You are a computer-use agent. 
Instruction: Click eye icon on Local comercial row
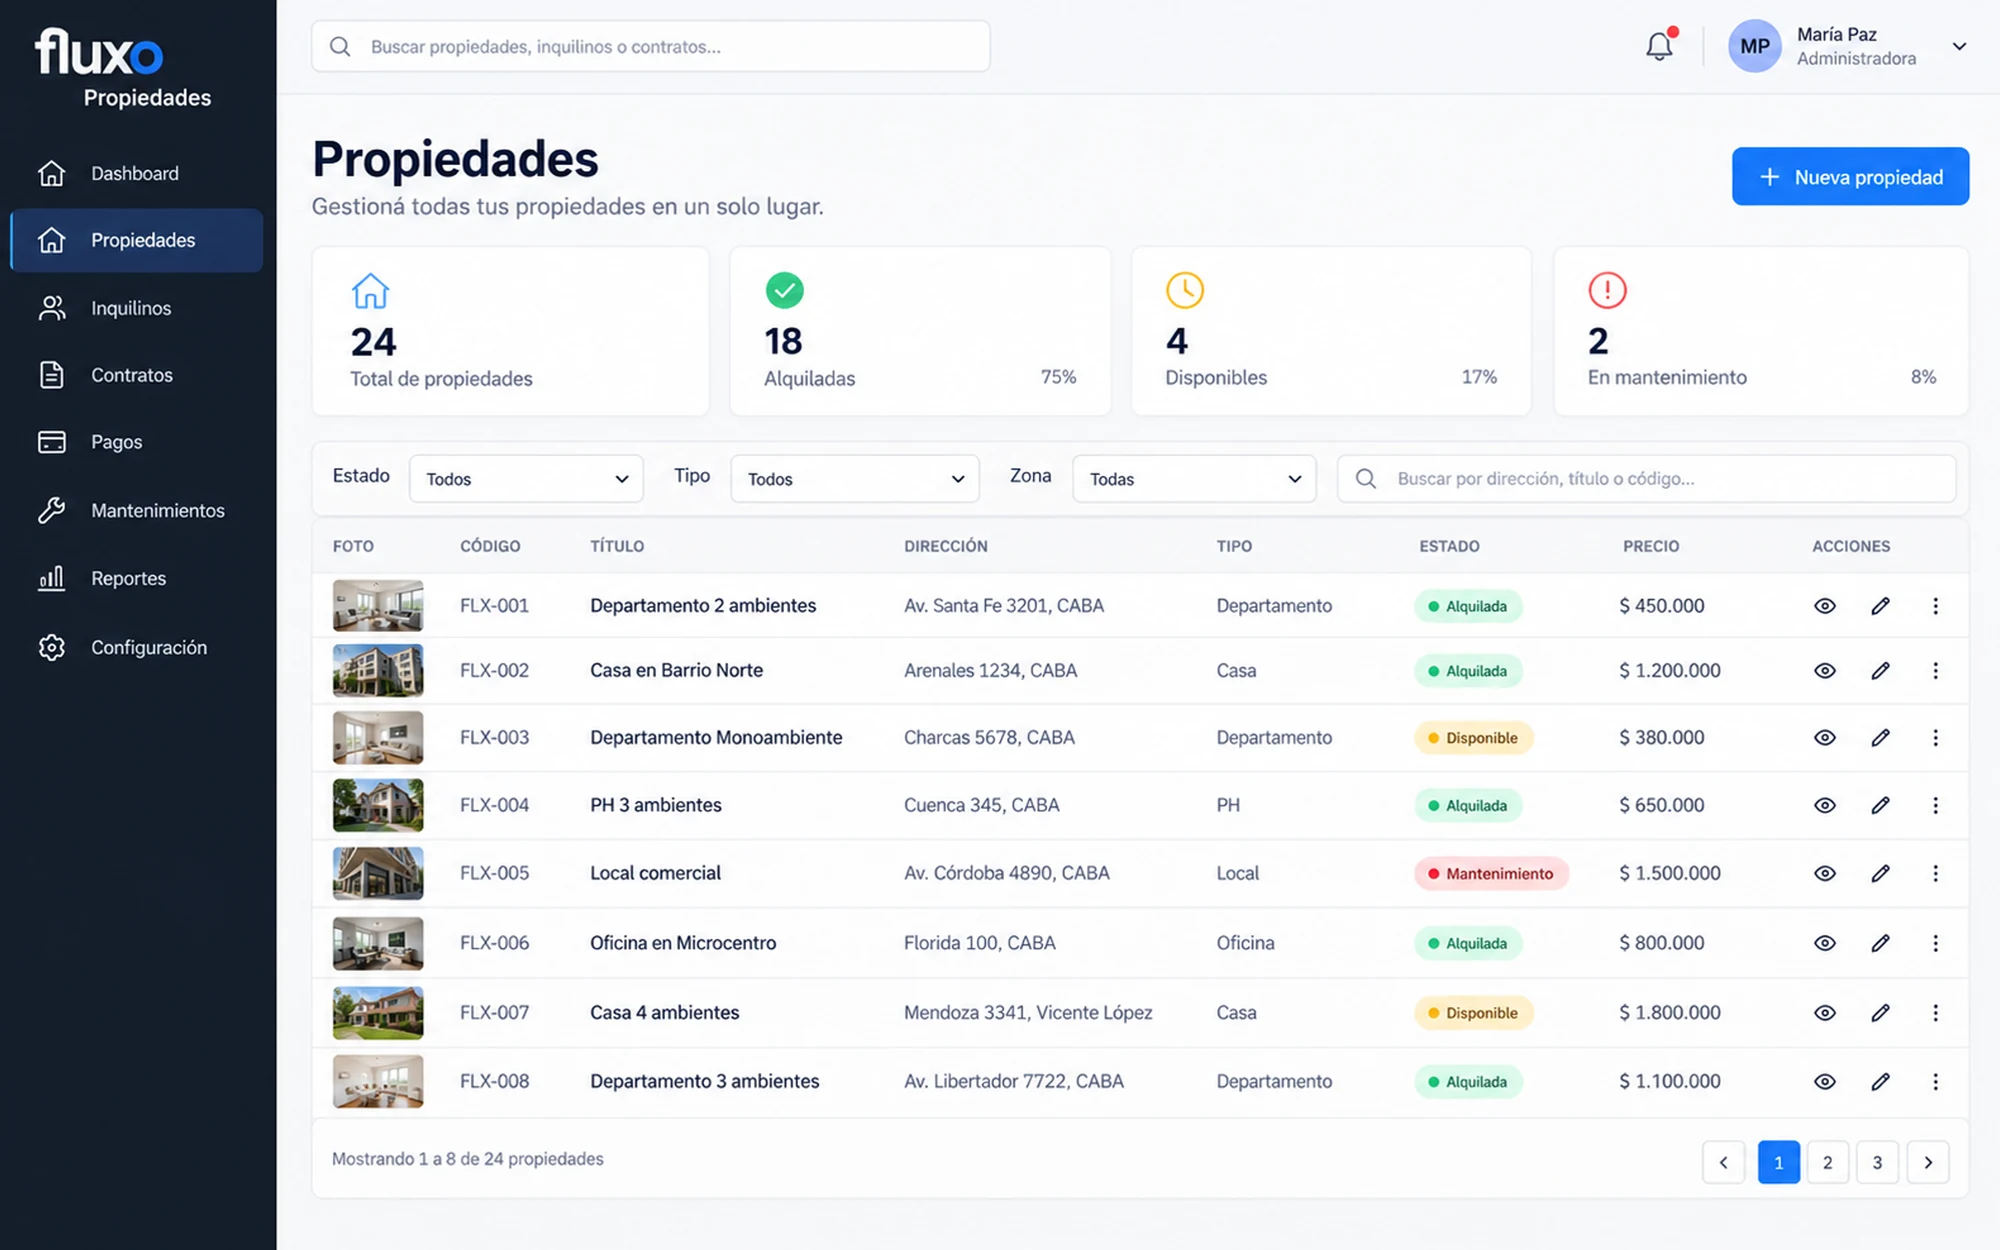coord(1825,873)
